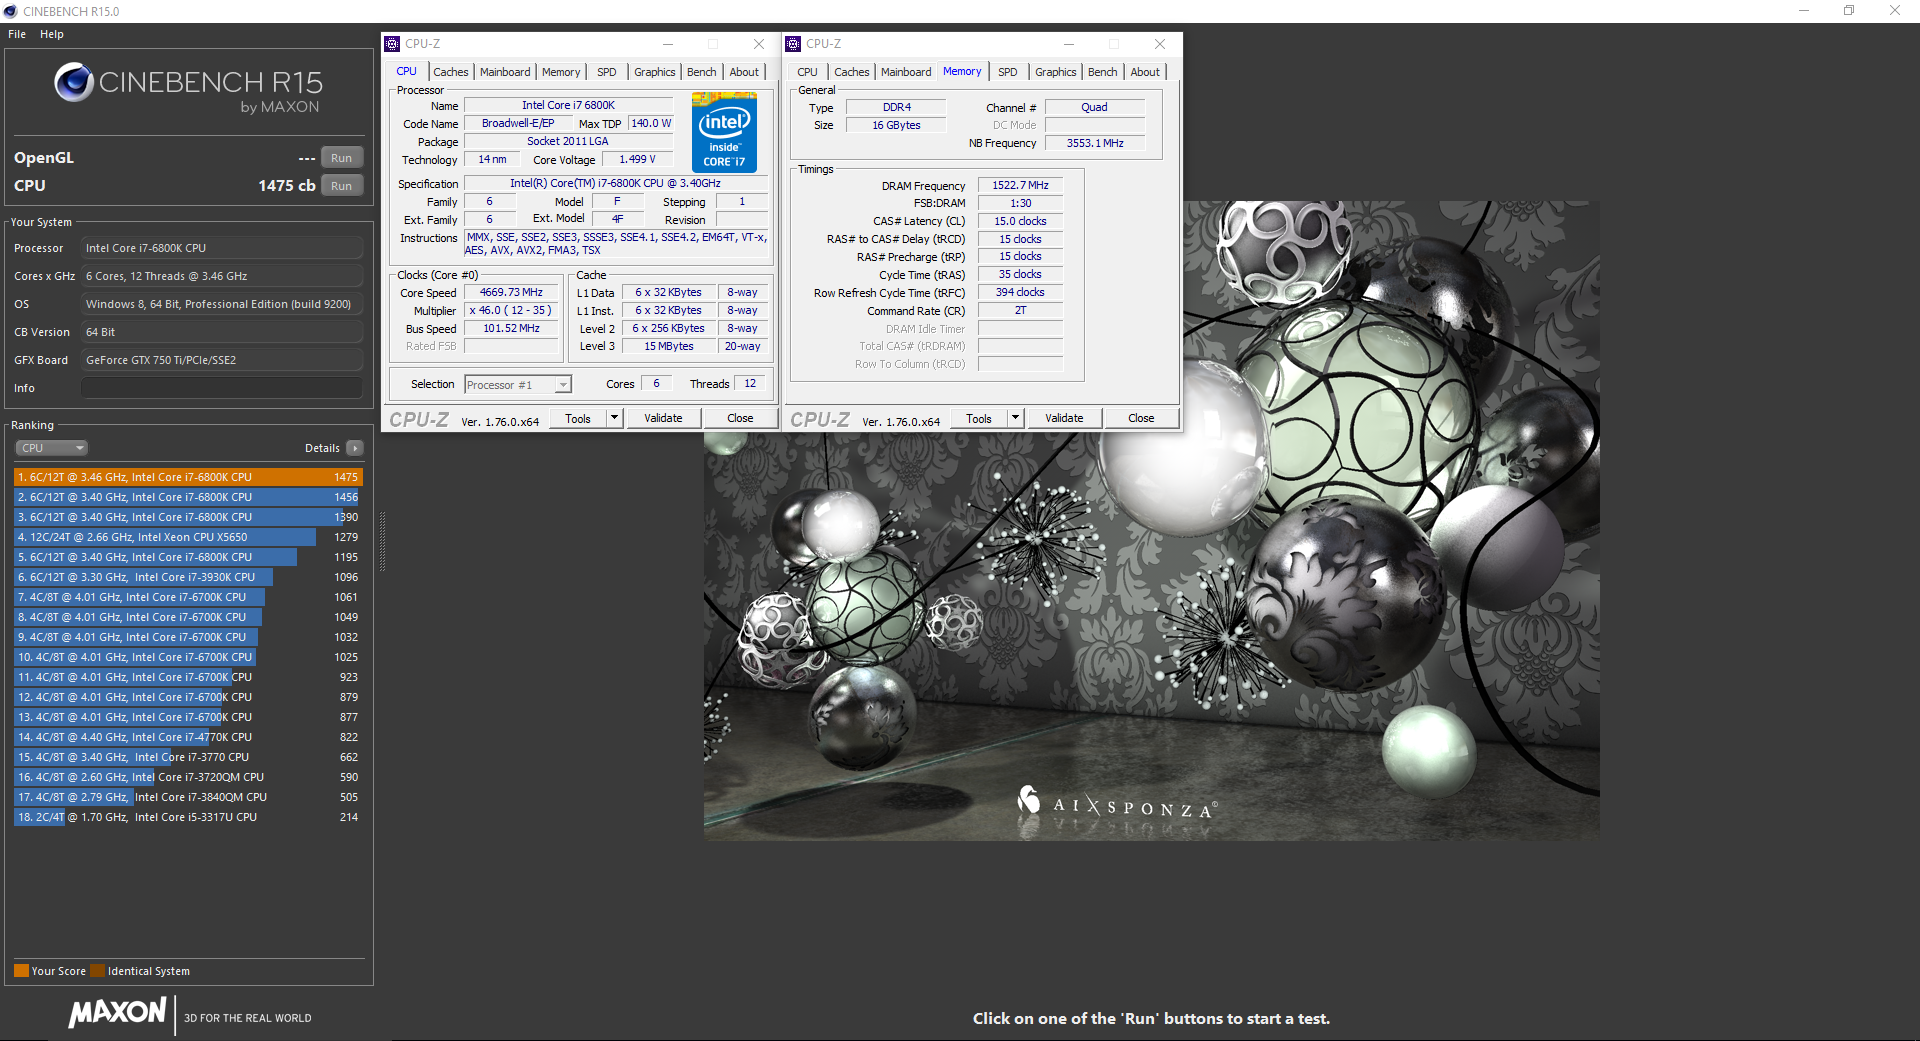Switch to Caches tab in left CPU-Z
Image resolution: width=1920 pixels, height=1041 pixels.
(451, 72)
